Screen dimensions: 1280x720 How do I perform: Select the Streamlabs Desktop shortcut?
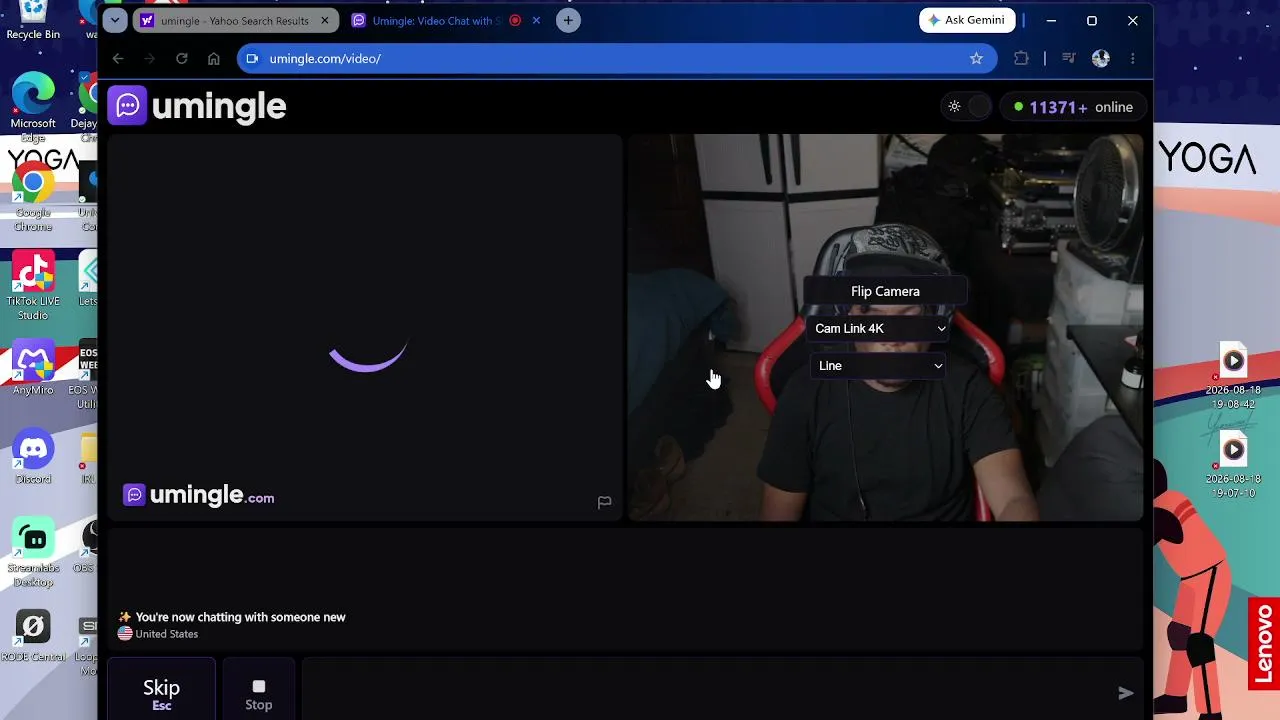tap(33, 552)
